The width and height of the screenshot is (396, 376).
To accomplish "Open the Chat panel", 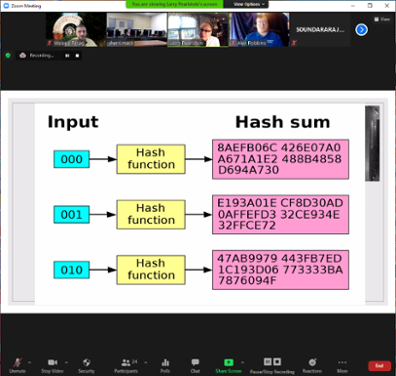I will pyautogui.click(x=195, y=365).
